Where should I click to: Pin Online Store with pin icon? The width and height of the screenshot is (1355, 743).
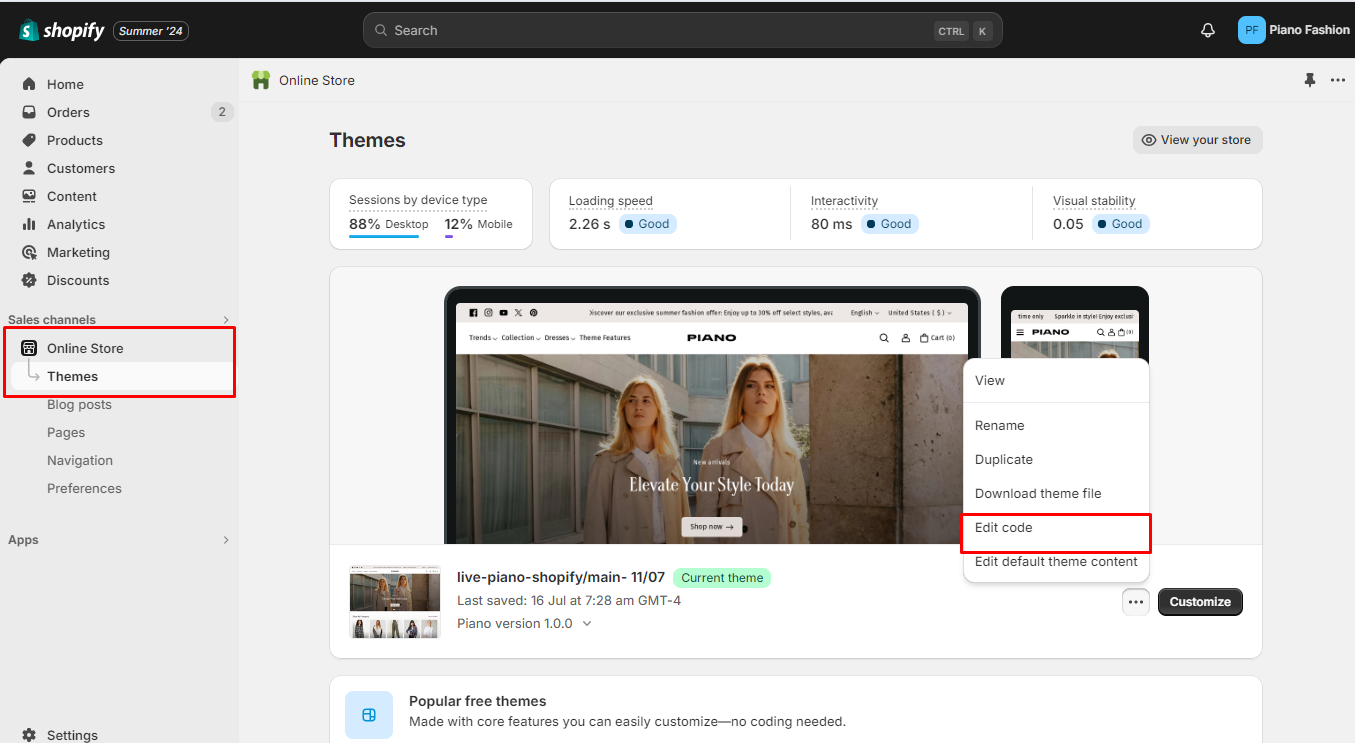coord(1310,80)
